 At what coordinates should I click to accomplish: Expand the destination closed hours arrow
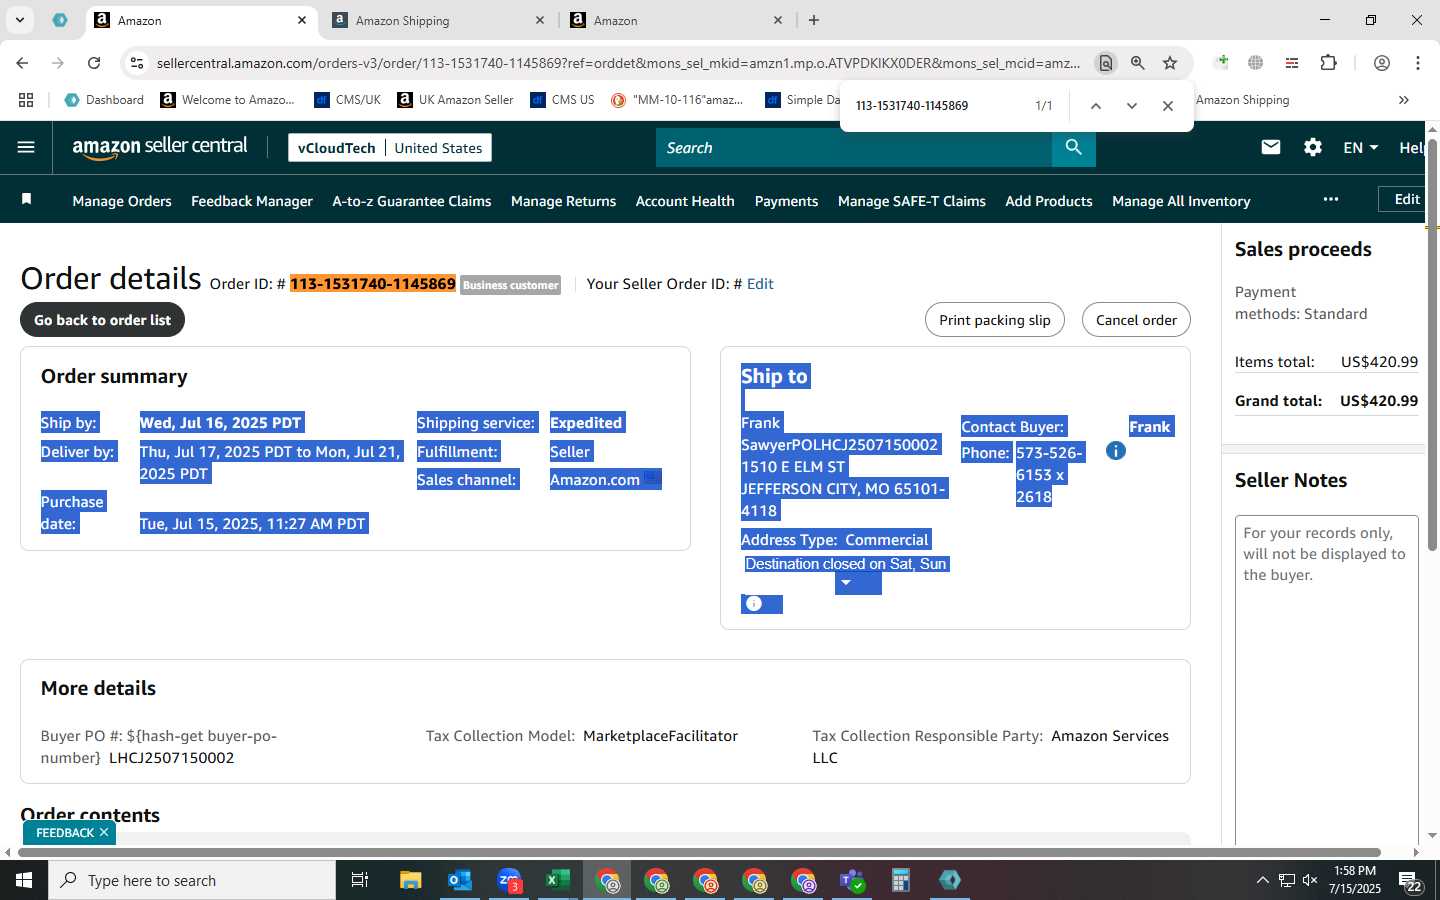click(x=846, y=583)
